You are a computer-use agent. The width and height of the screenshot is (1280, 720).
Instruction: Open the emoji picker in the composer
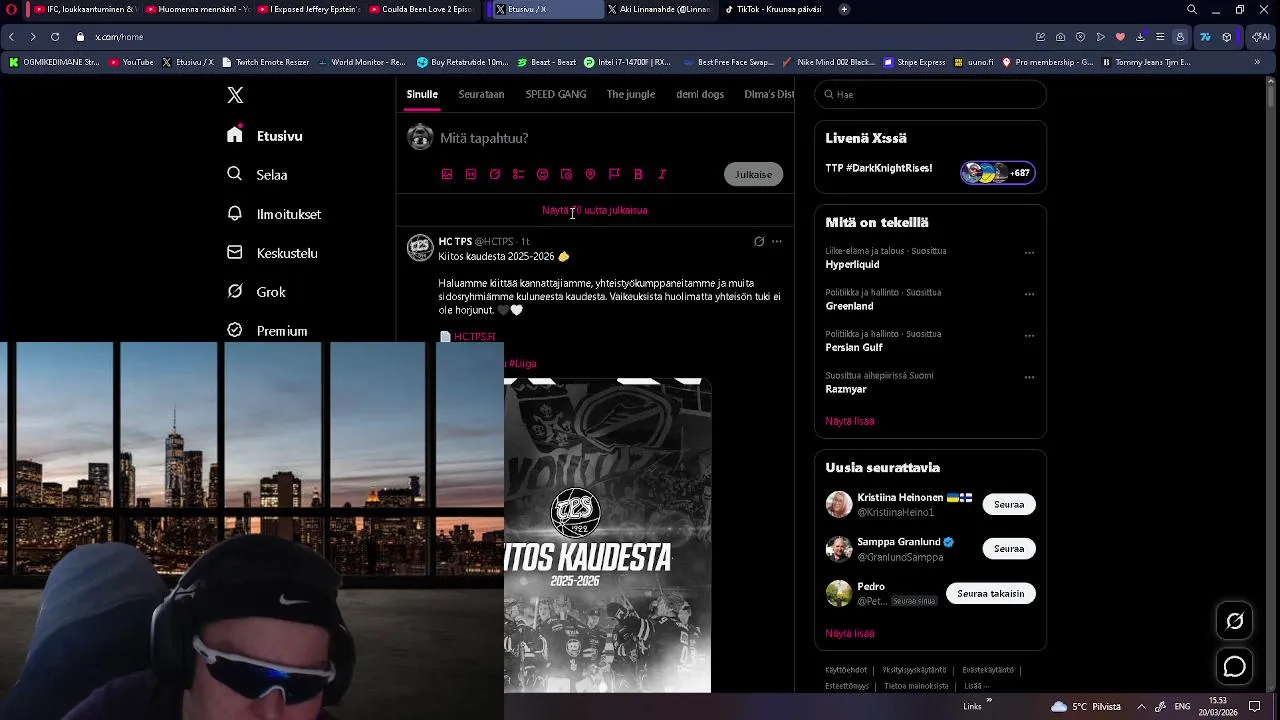coord(542,174)
